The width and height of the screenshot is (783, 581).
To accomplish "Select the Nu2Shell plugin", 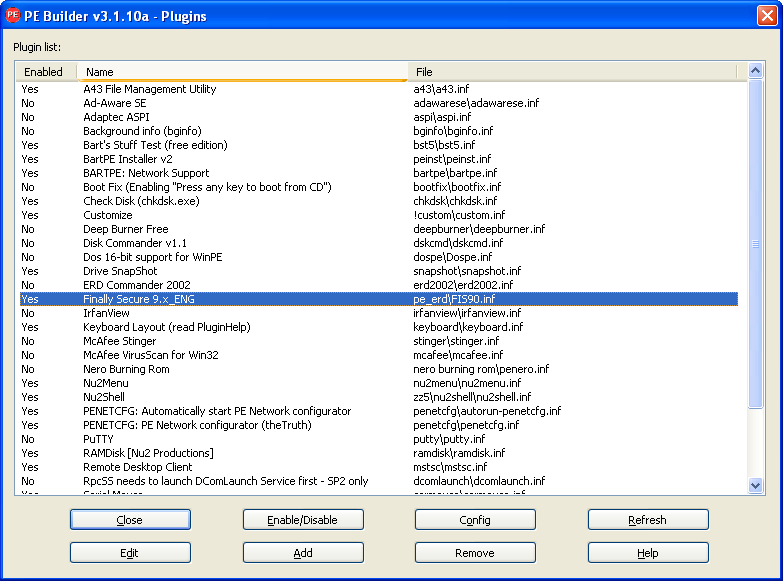I will pyautogui.click(x=379, y=397).
